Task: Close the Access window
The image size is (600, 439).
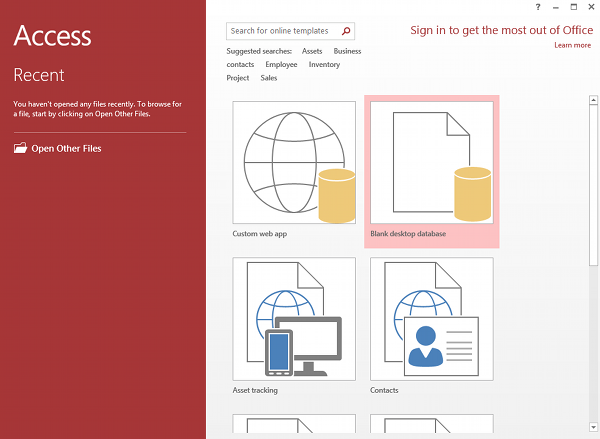Action: (x=591, y=7)
